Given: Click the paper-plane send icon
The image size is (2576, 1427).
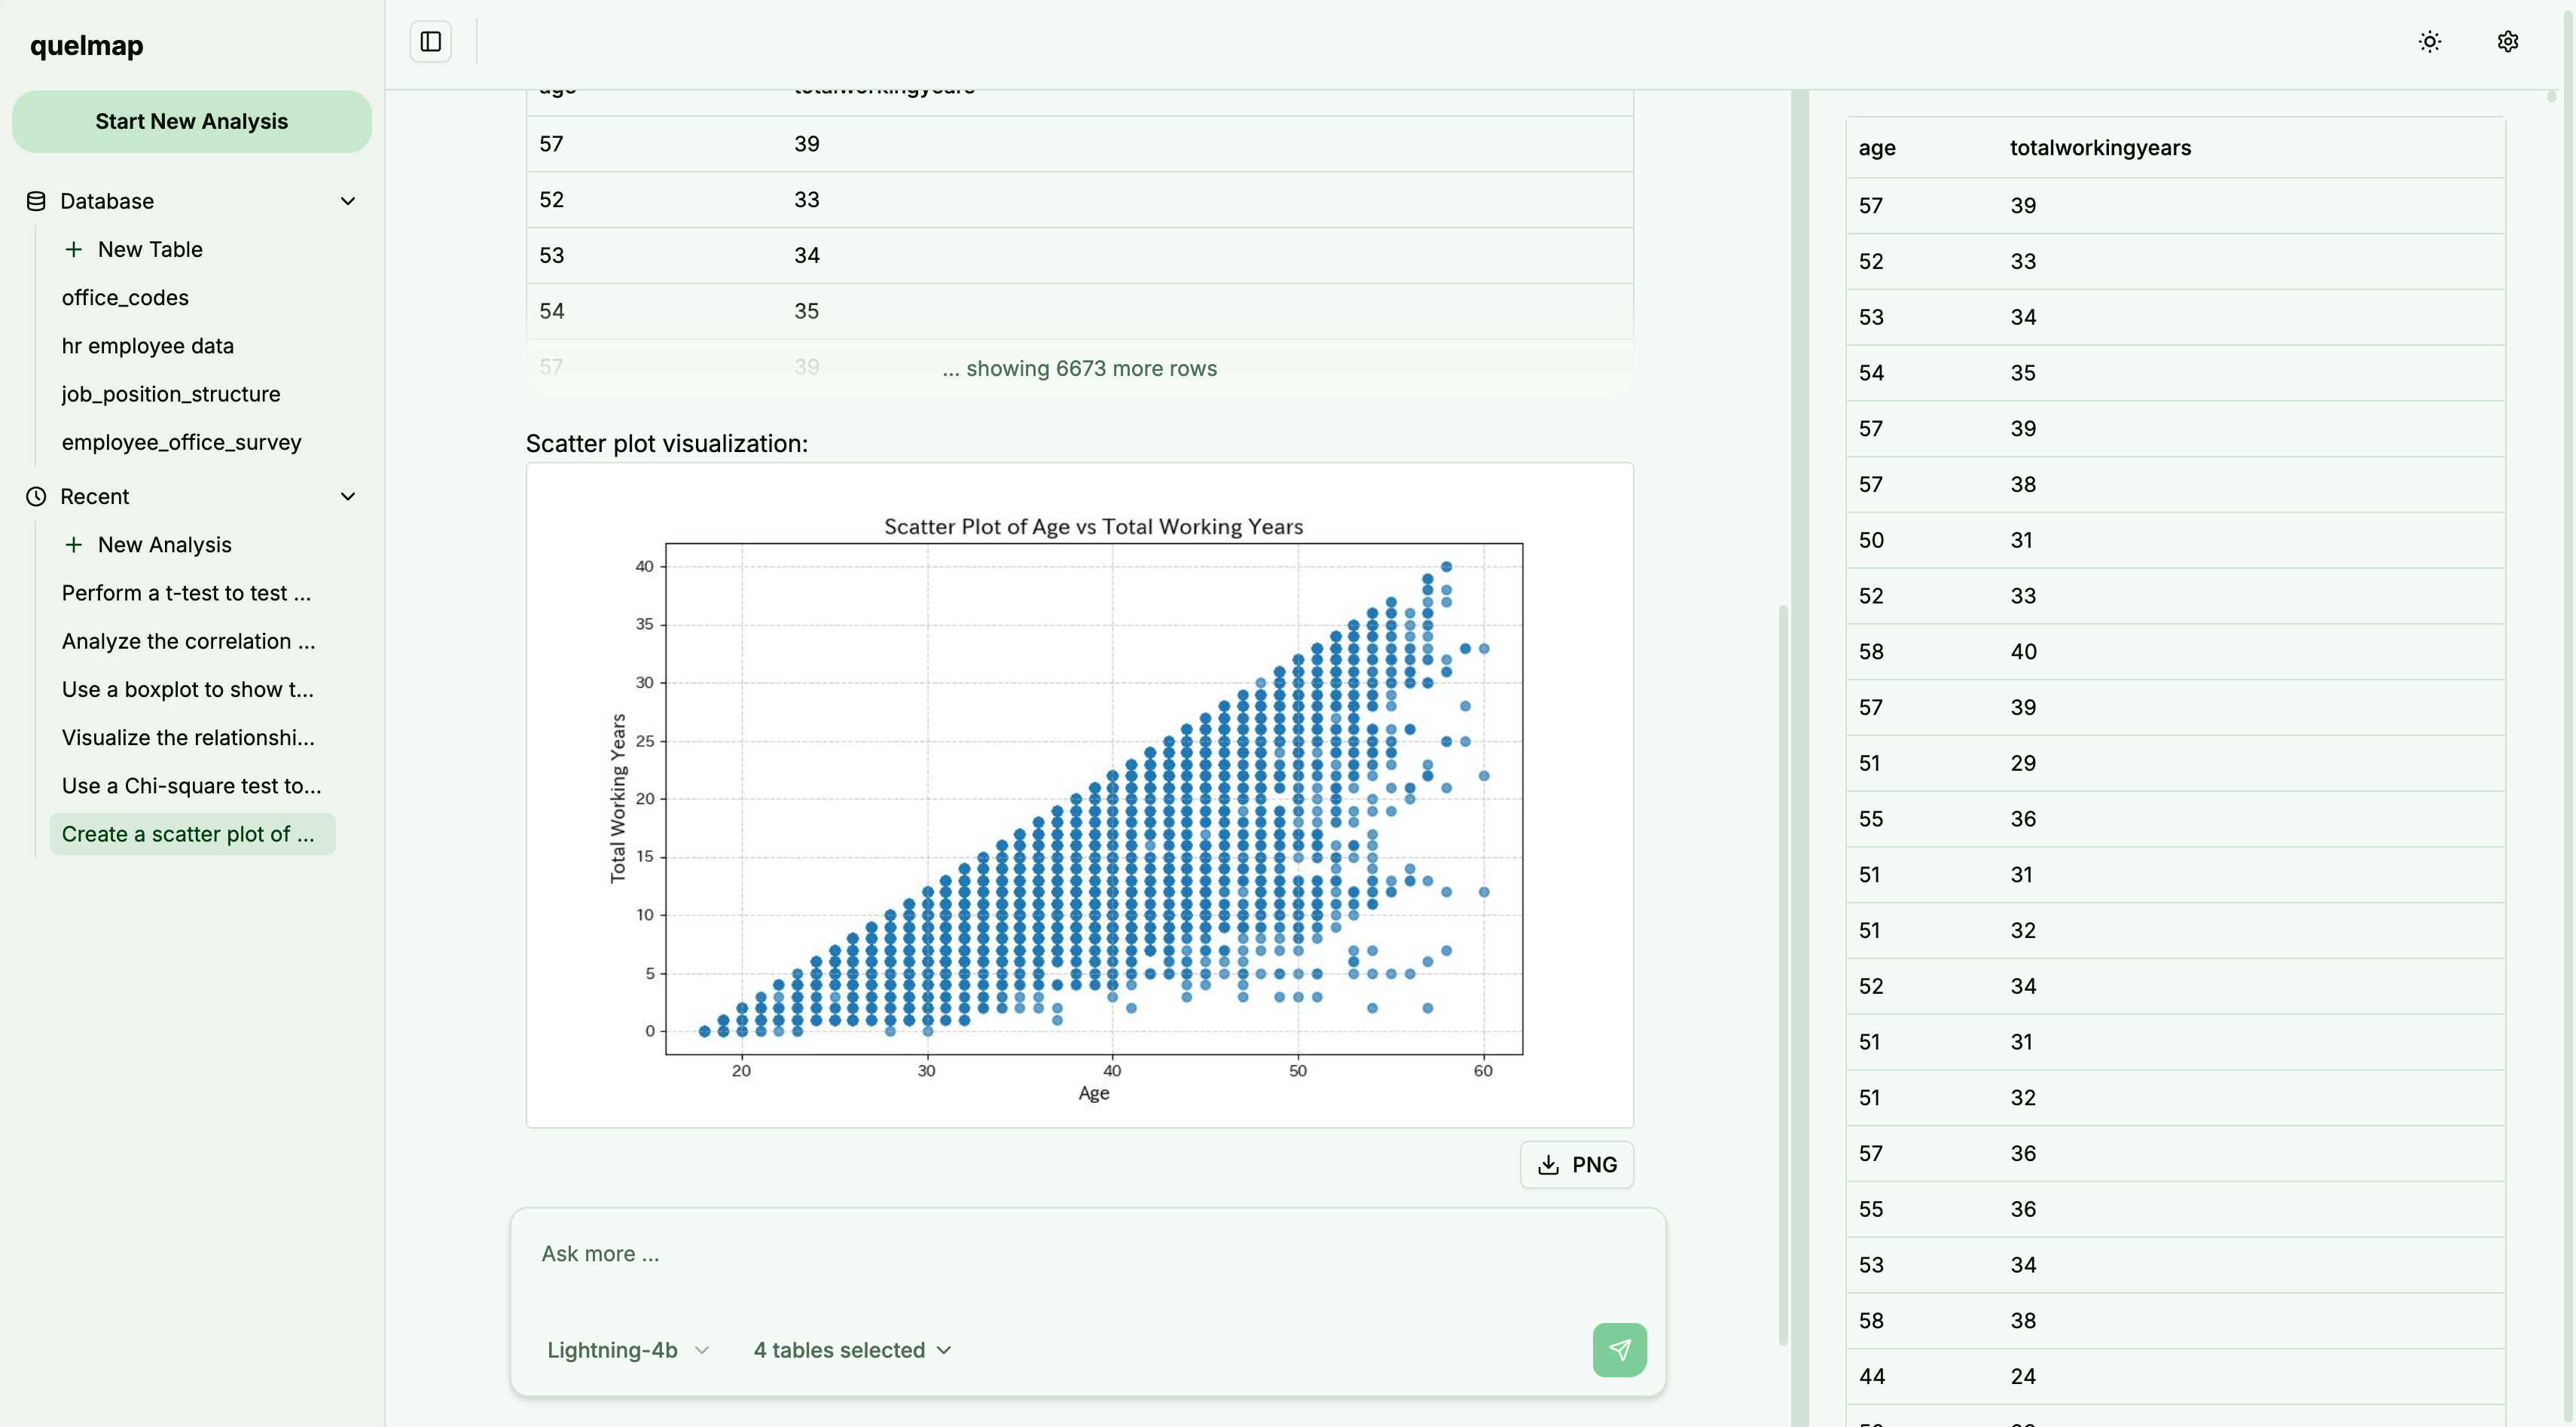Looking at the screenshot, I should (1619, 1349).
